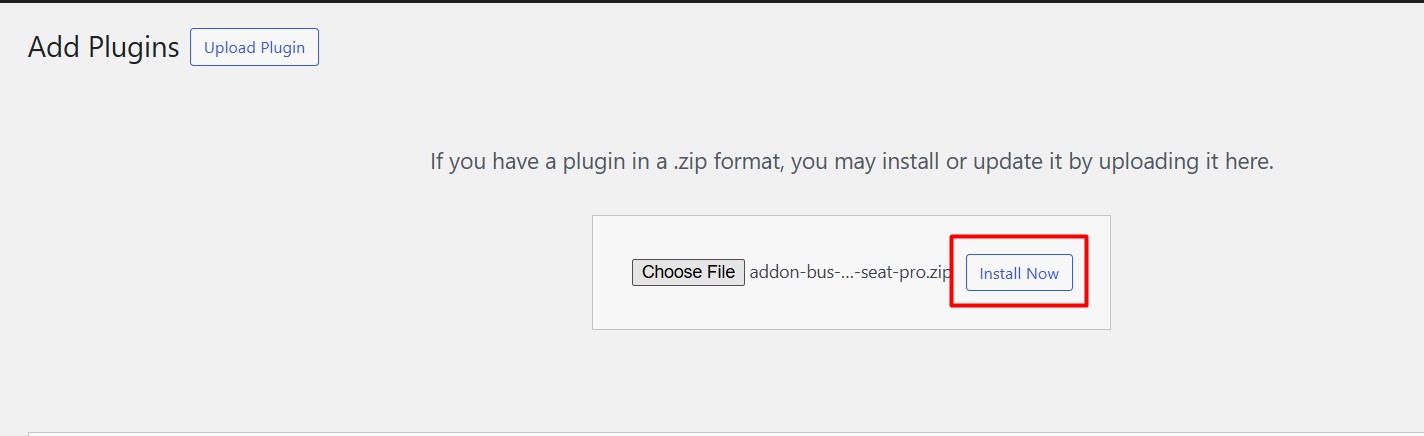Click "uploading it here" in the instructions
This screenshot has width=1424, height=436.
tap(1186, 161)
